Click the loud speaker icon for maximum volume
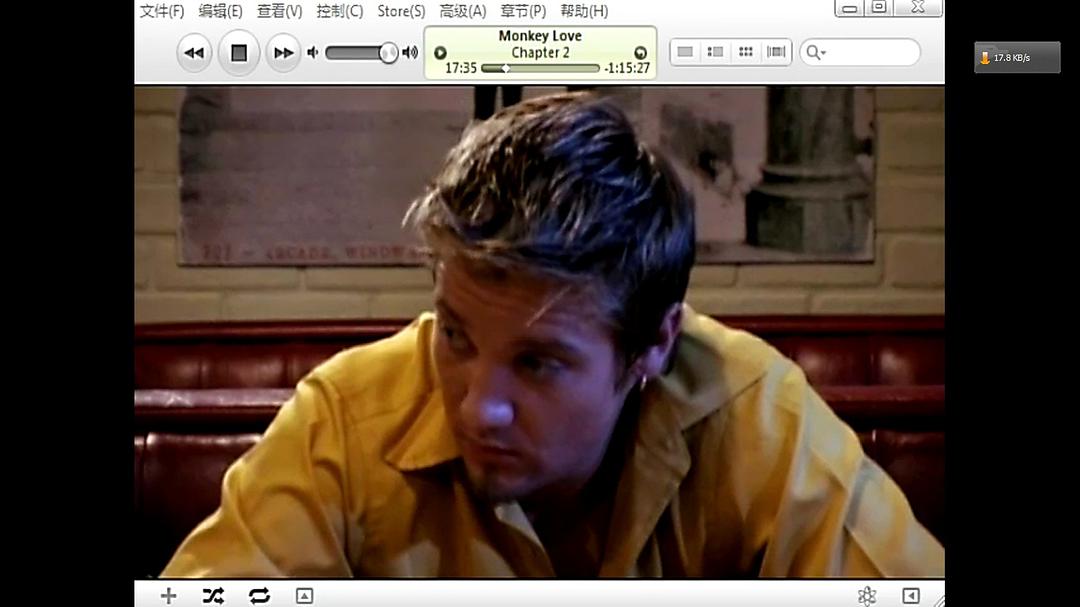This screenshot has height=607, width=1080. click(410, 52)
